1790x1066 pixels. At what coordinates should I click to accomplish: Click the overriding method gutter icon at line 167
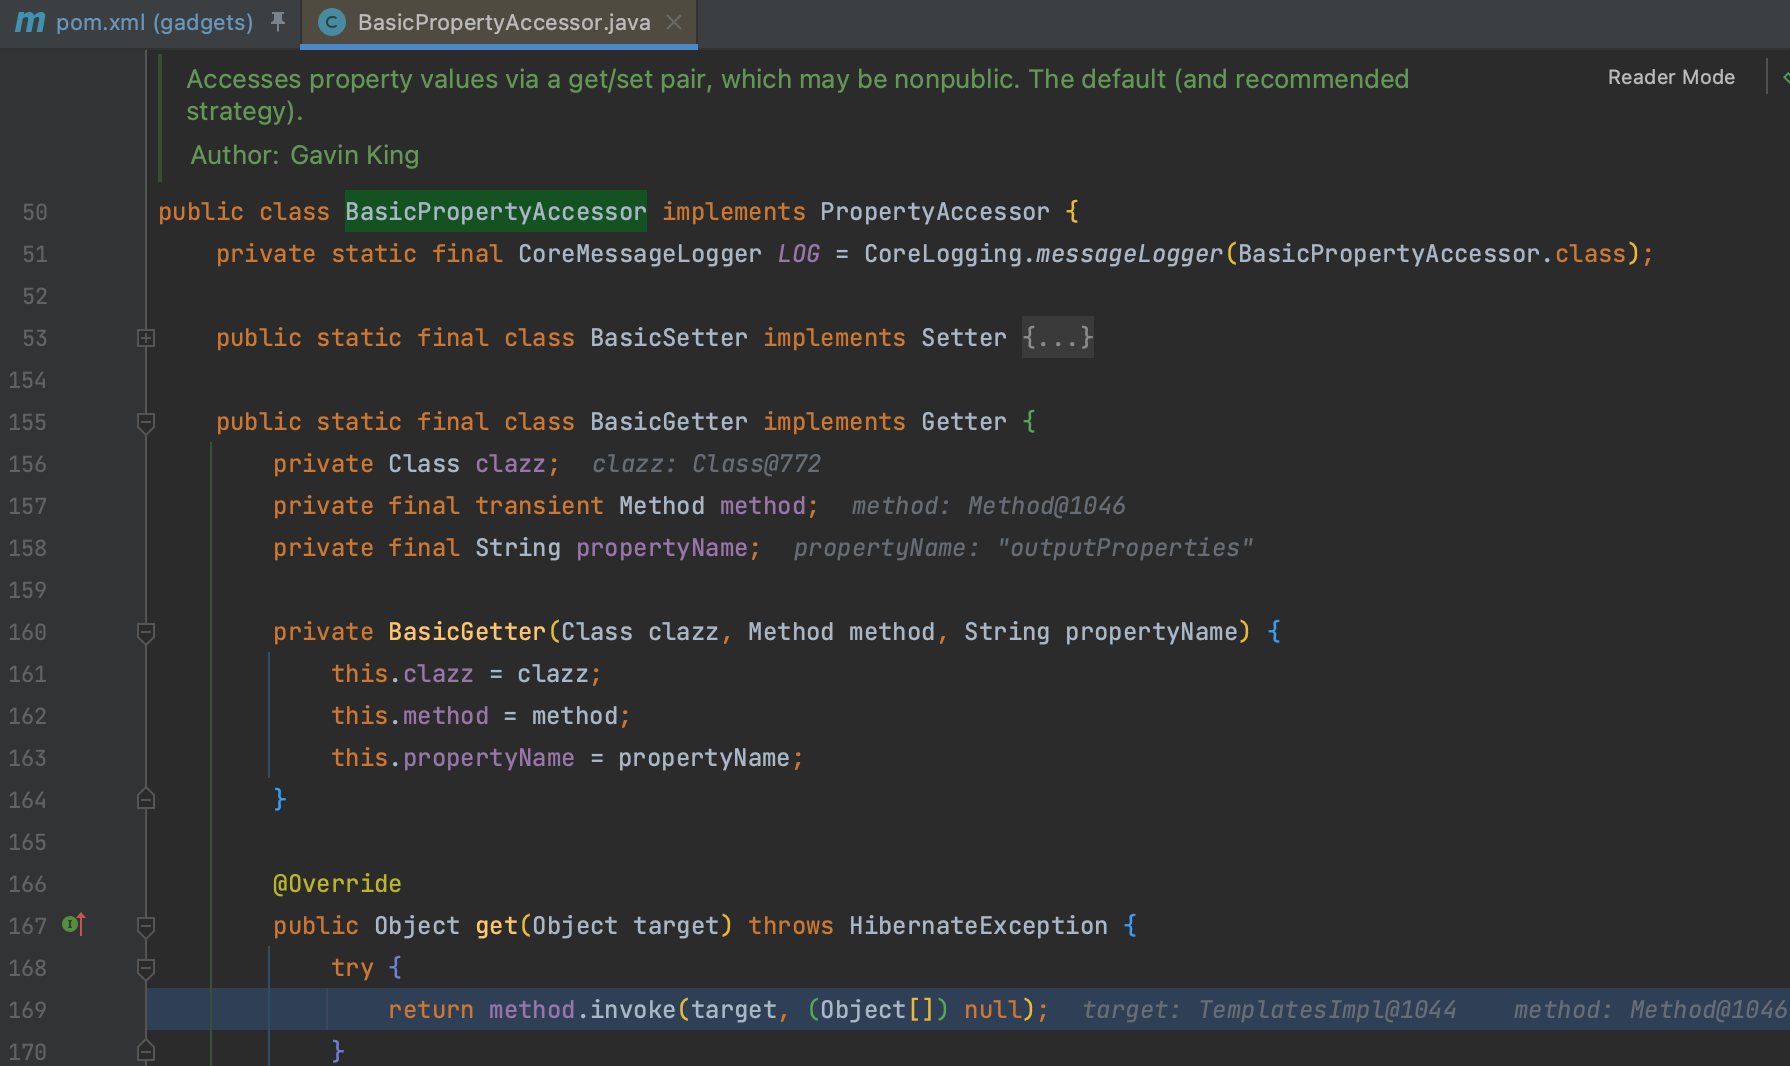74,925
